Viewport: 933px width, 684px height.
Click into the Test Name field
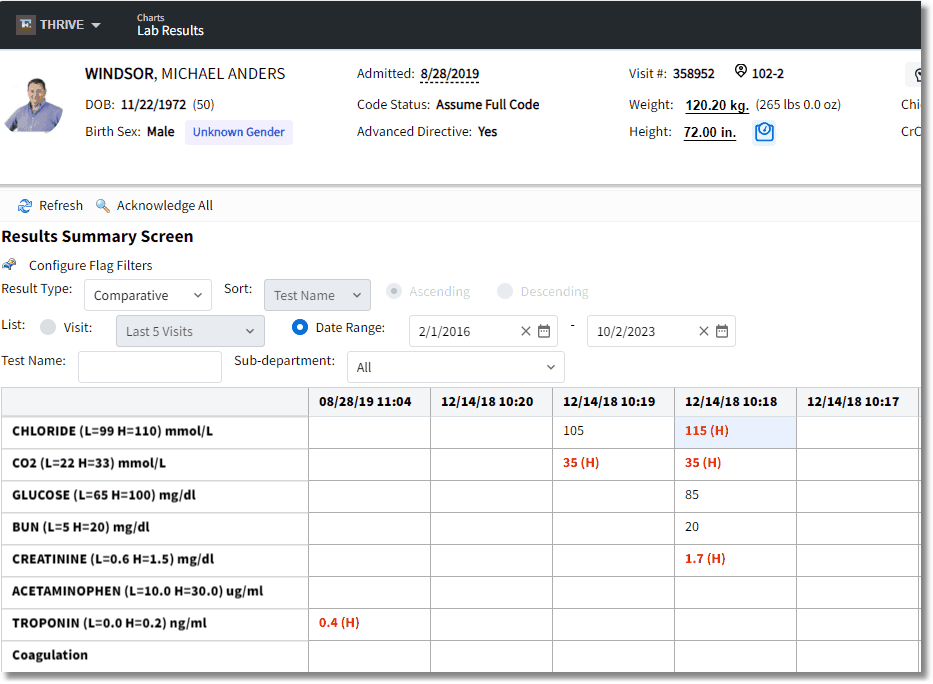pyautogui.click(x=150, y=367)
